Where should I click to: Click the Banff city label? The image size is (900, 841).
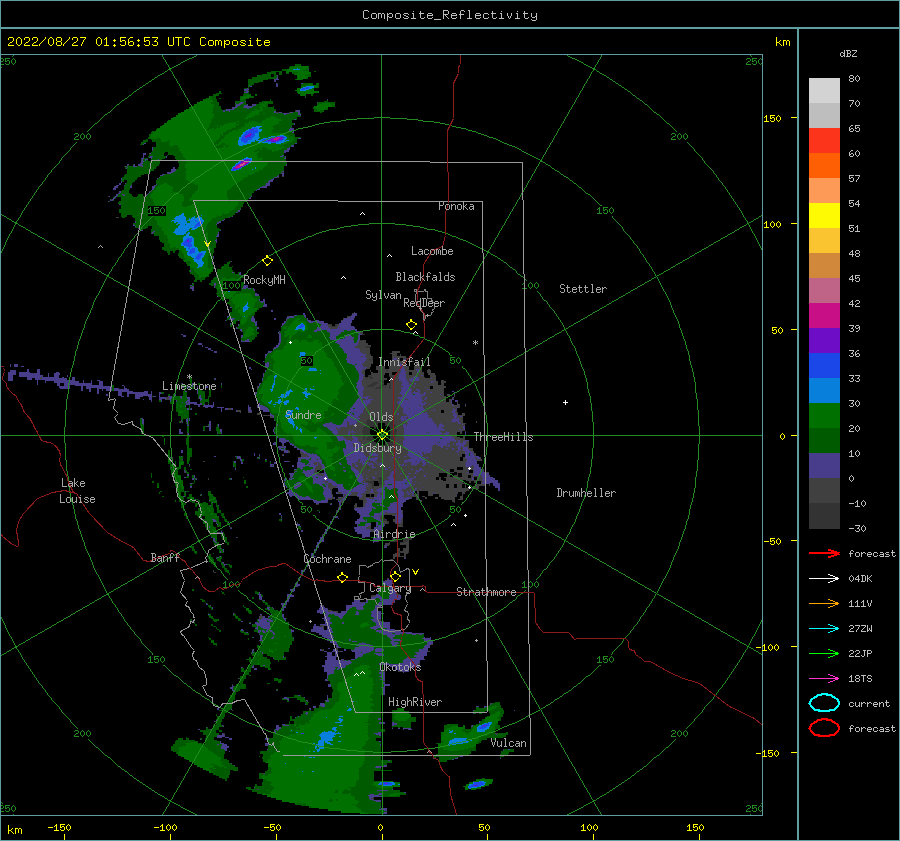point(165,557)
